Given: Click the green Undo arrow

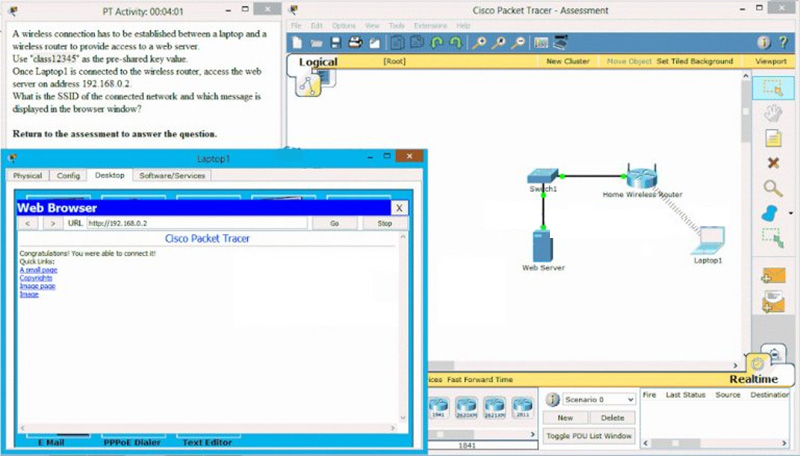Looking at the screenshot, I should pos(436,43).
